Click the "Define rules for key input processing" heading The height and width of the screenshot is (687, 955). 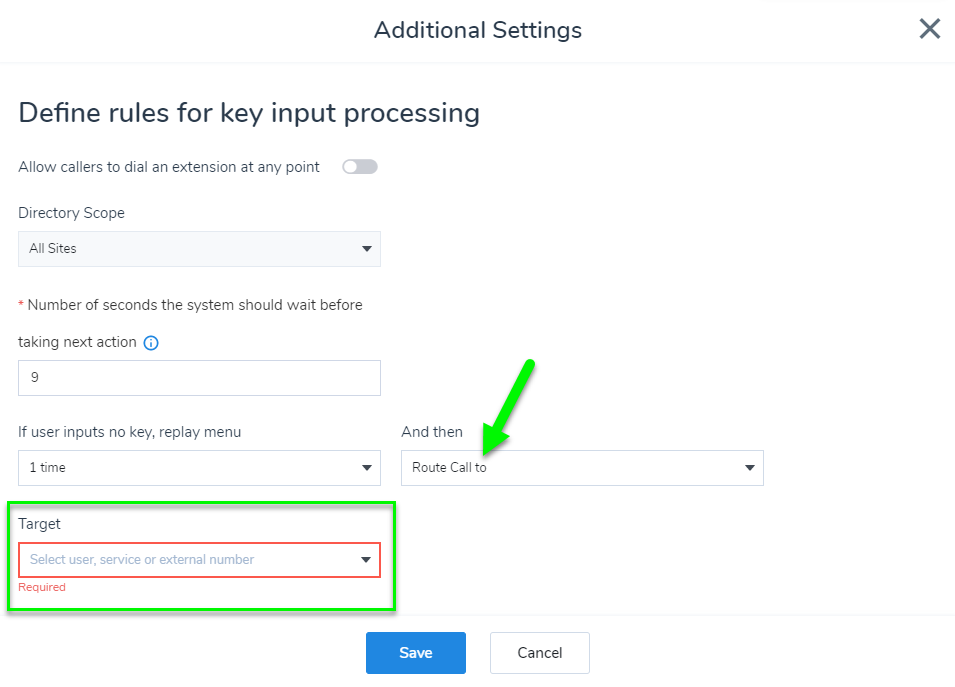click(249, 113)
